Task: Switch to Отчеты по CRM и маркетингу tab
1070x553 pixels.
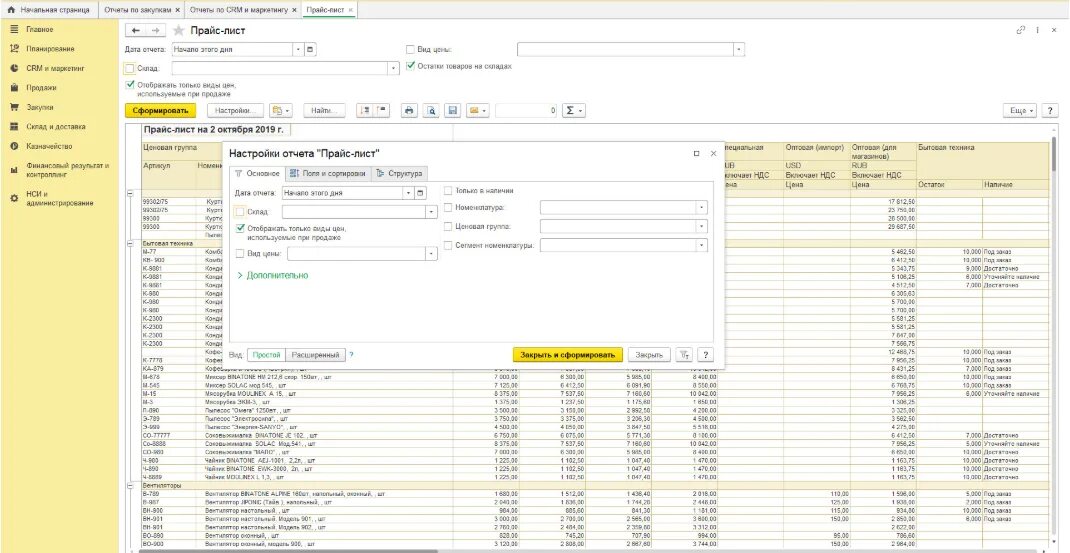Action: click(243, 10)
